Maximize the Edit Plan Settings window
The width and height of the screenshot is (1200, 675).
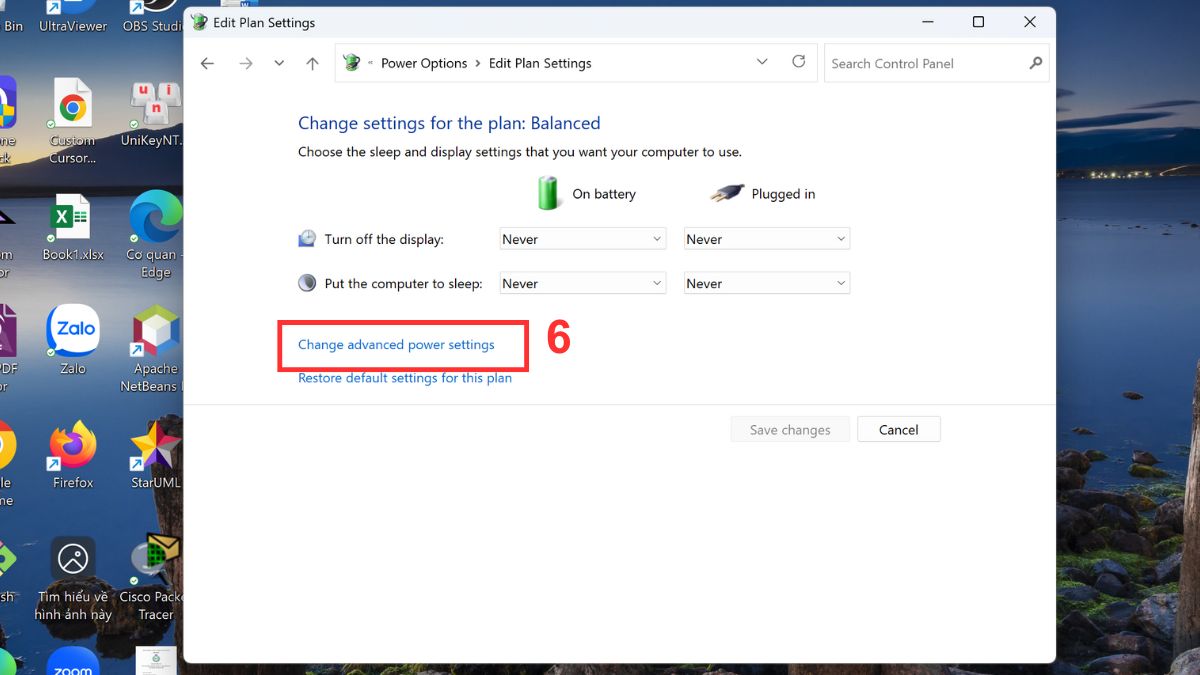(978, 22)
